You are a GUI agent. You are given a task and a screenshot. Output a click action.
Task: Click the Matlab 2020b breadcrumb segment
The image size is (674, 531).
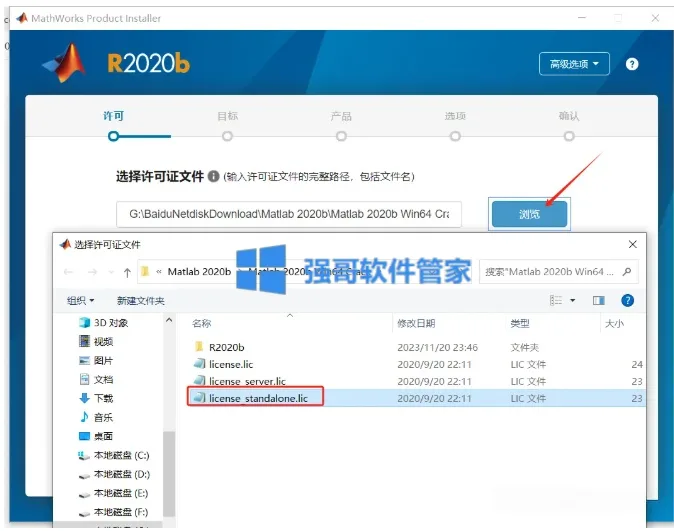[199, 272]
